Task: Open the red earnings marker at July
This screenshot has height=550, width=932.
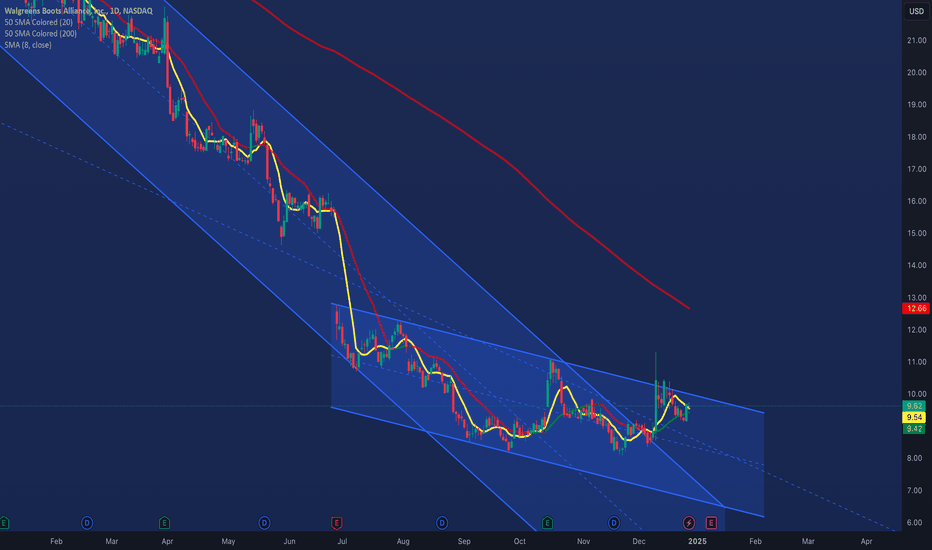Action: (336, 523)
